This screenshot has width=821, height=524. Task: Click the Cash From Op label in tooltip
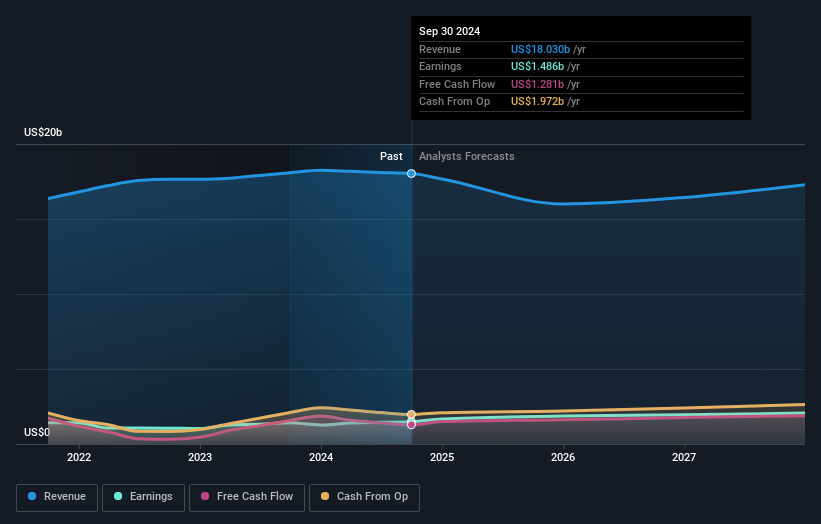click(454, 102)
